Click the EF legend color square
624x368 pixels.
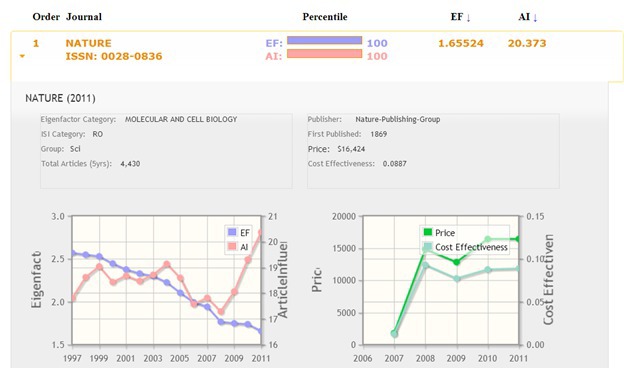232,232
